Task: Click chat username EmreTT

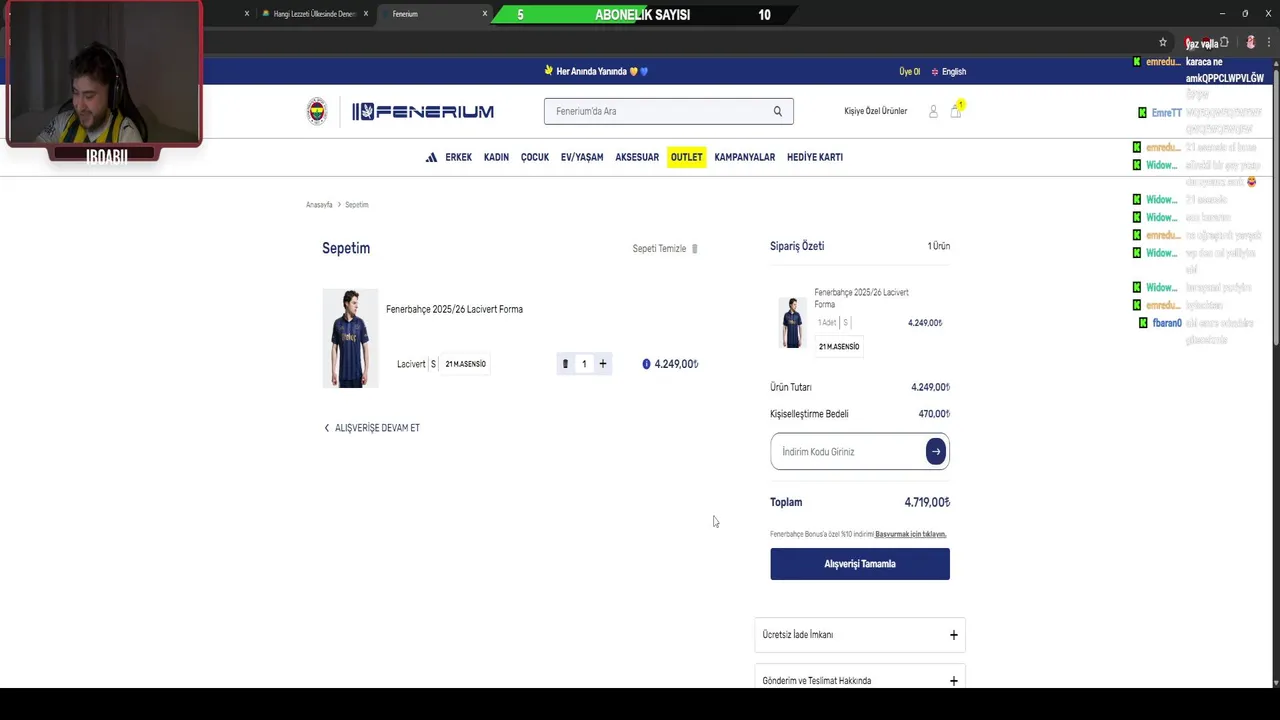Action: [1166, 113]
